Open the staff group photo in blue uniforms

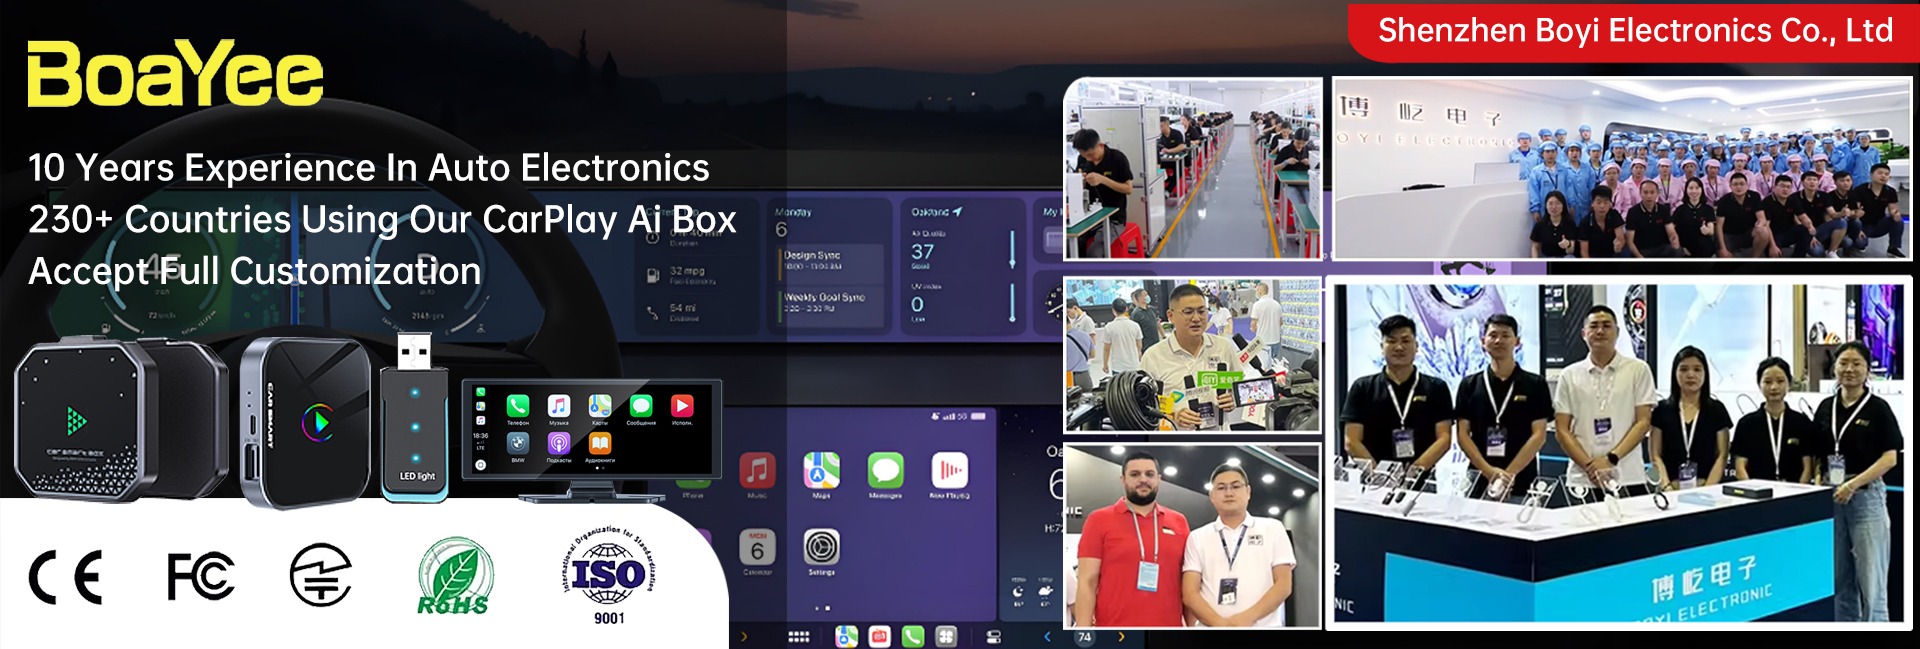[x=1622, y=168]
